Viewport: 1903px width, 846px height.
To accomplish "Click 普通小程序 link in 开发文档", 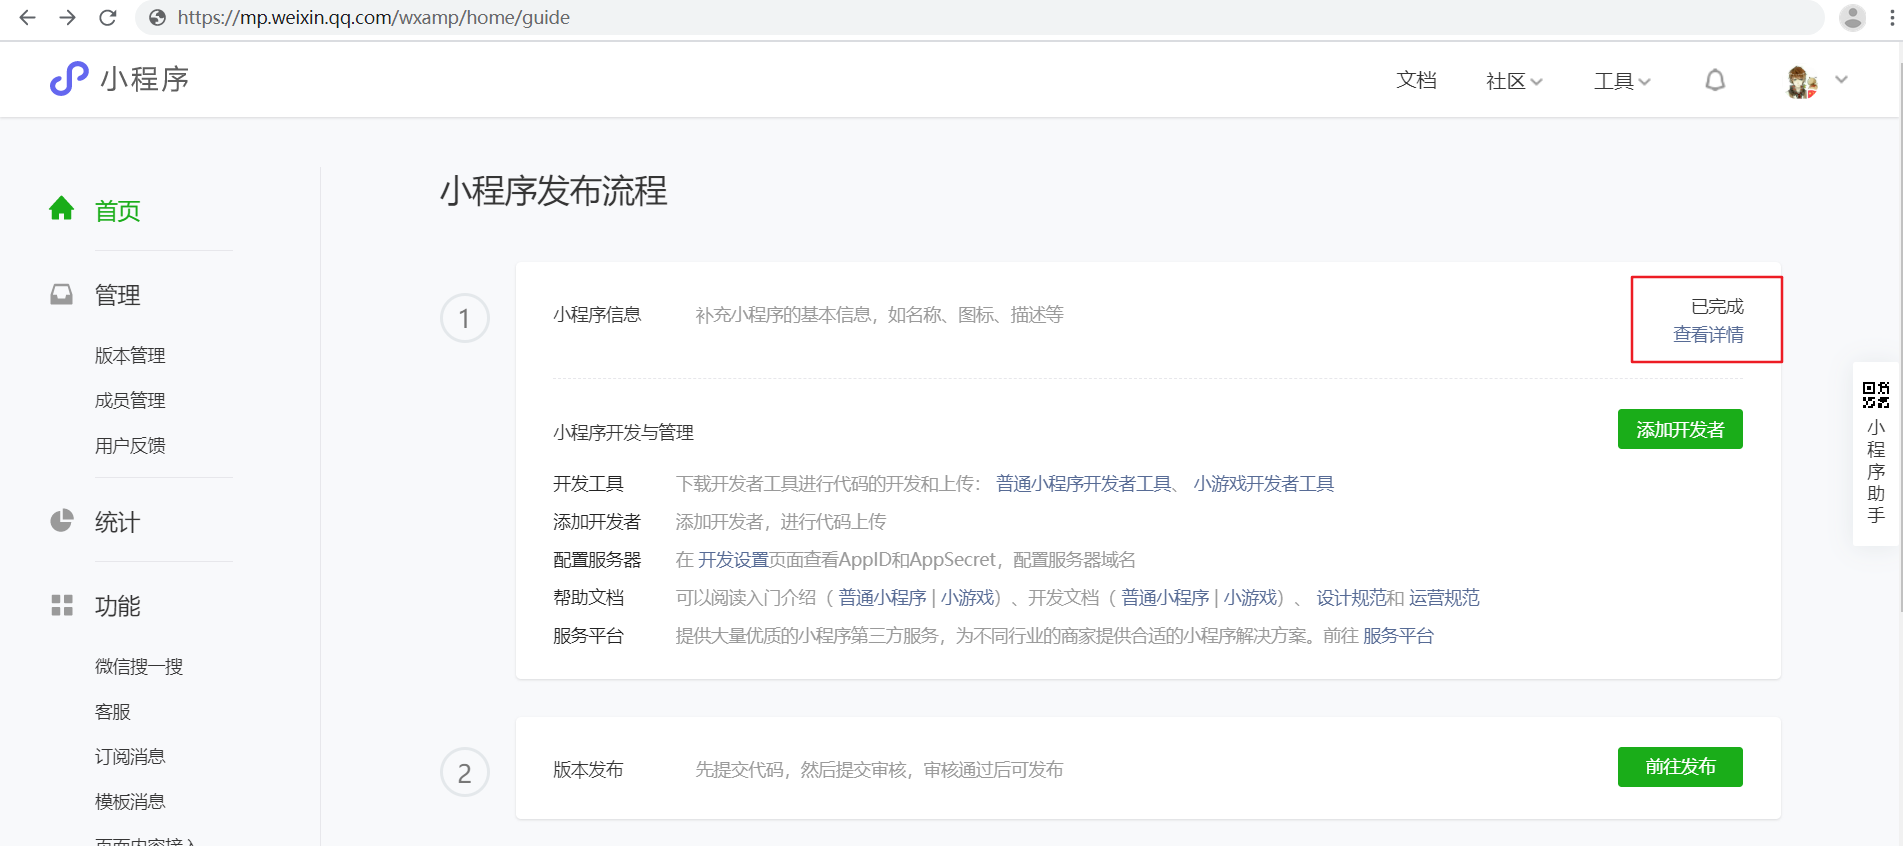I will (x=1165, y=598).
